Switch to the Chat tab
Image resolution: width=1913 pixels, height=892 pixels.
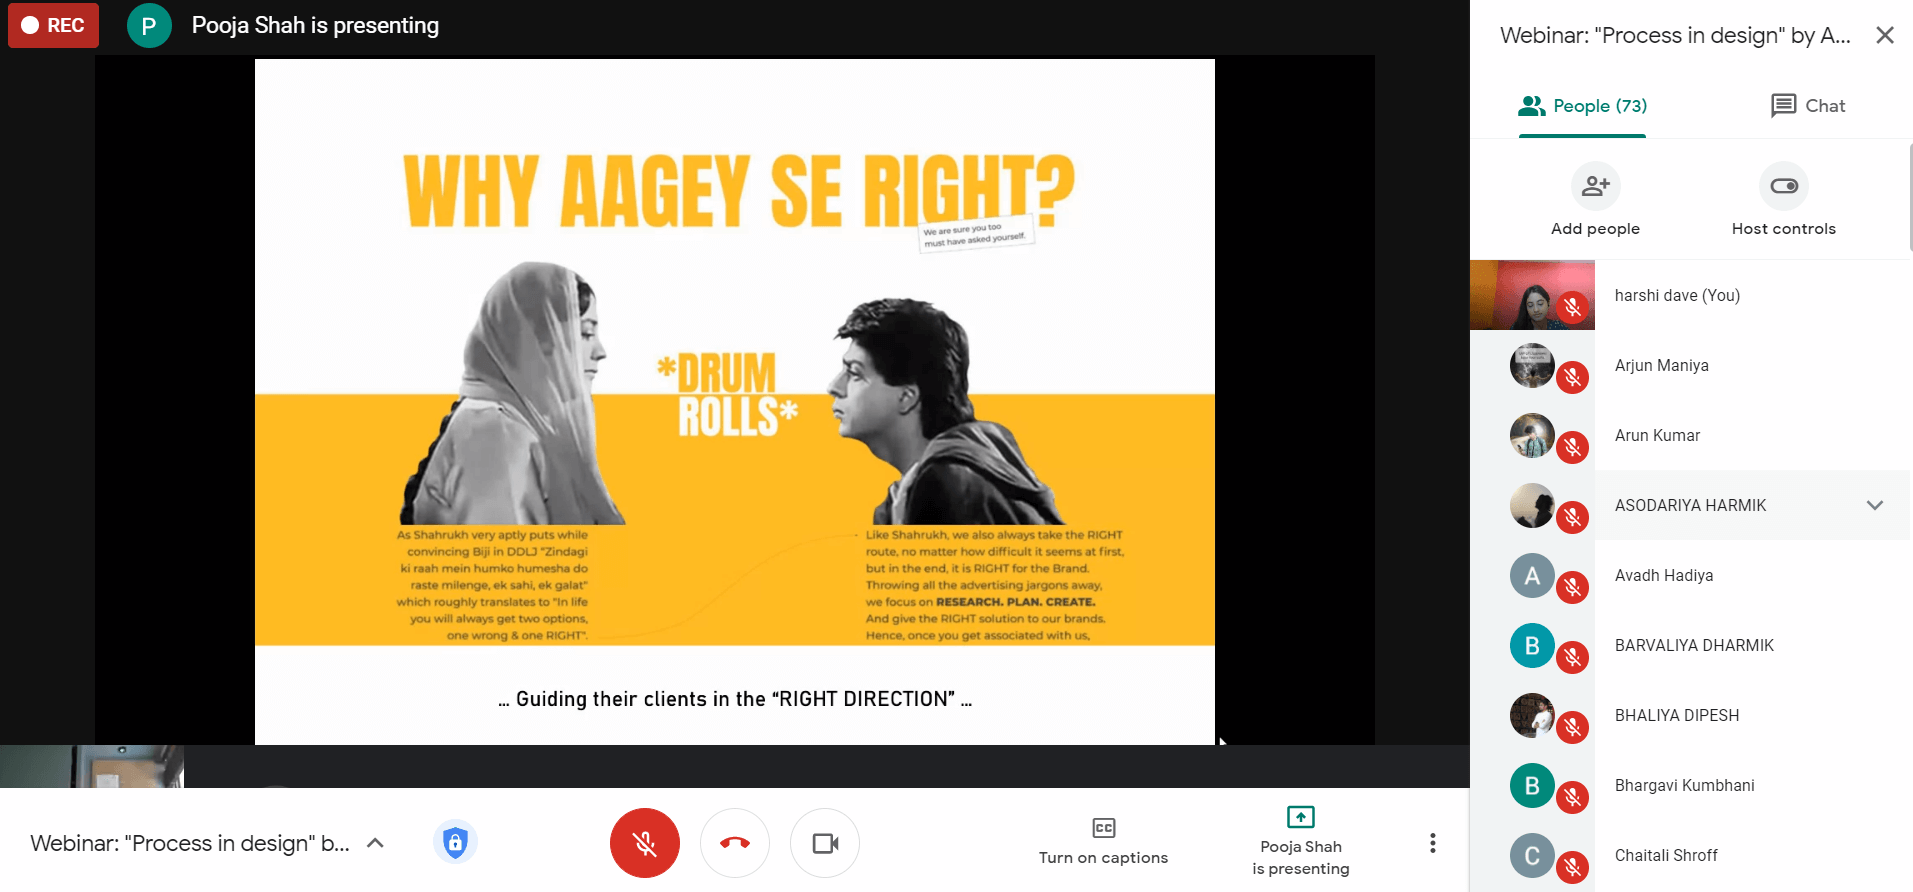1807,106
